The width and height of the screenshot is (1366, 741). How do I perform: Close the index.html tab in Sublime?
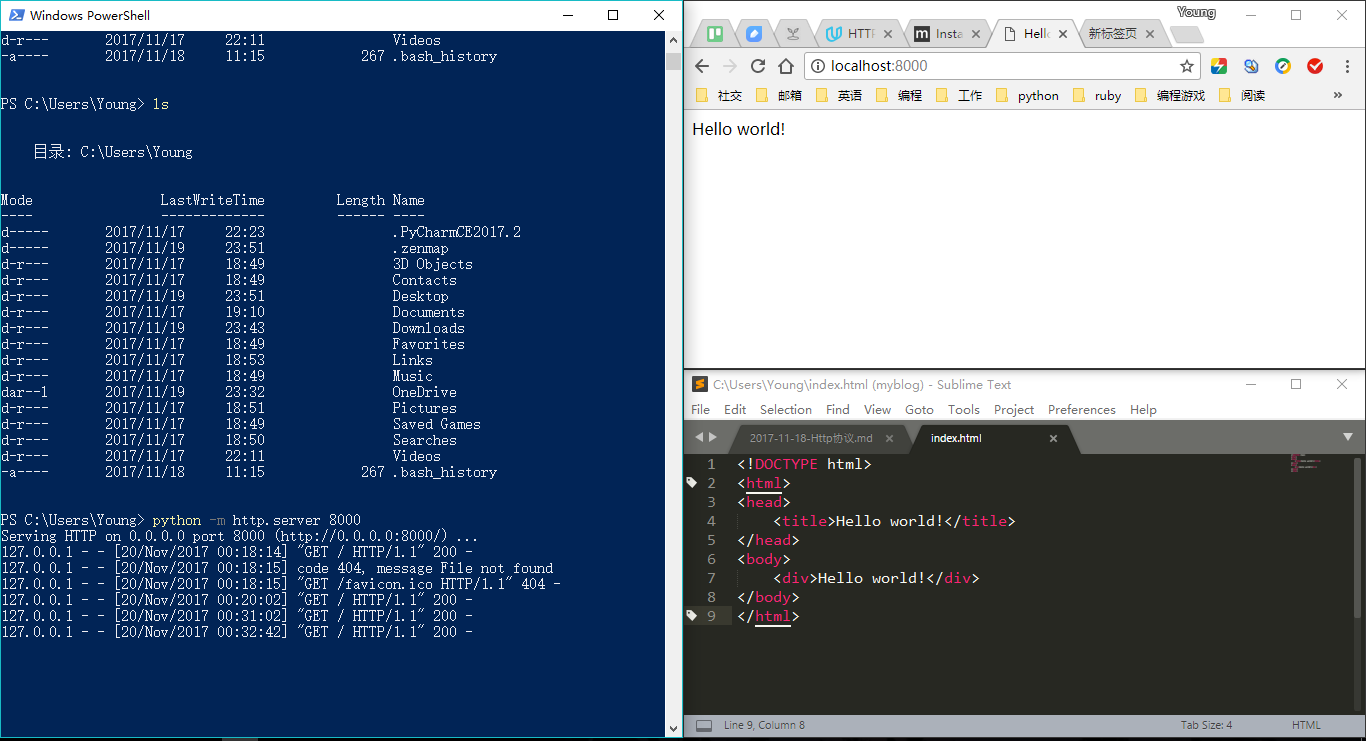point(1053,438)
